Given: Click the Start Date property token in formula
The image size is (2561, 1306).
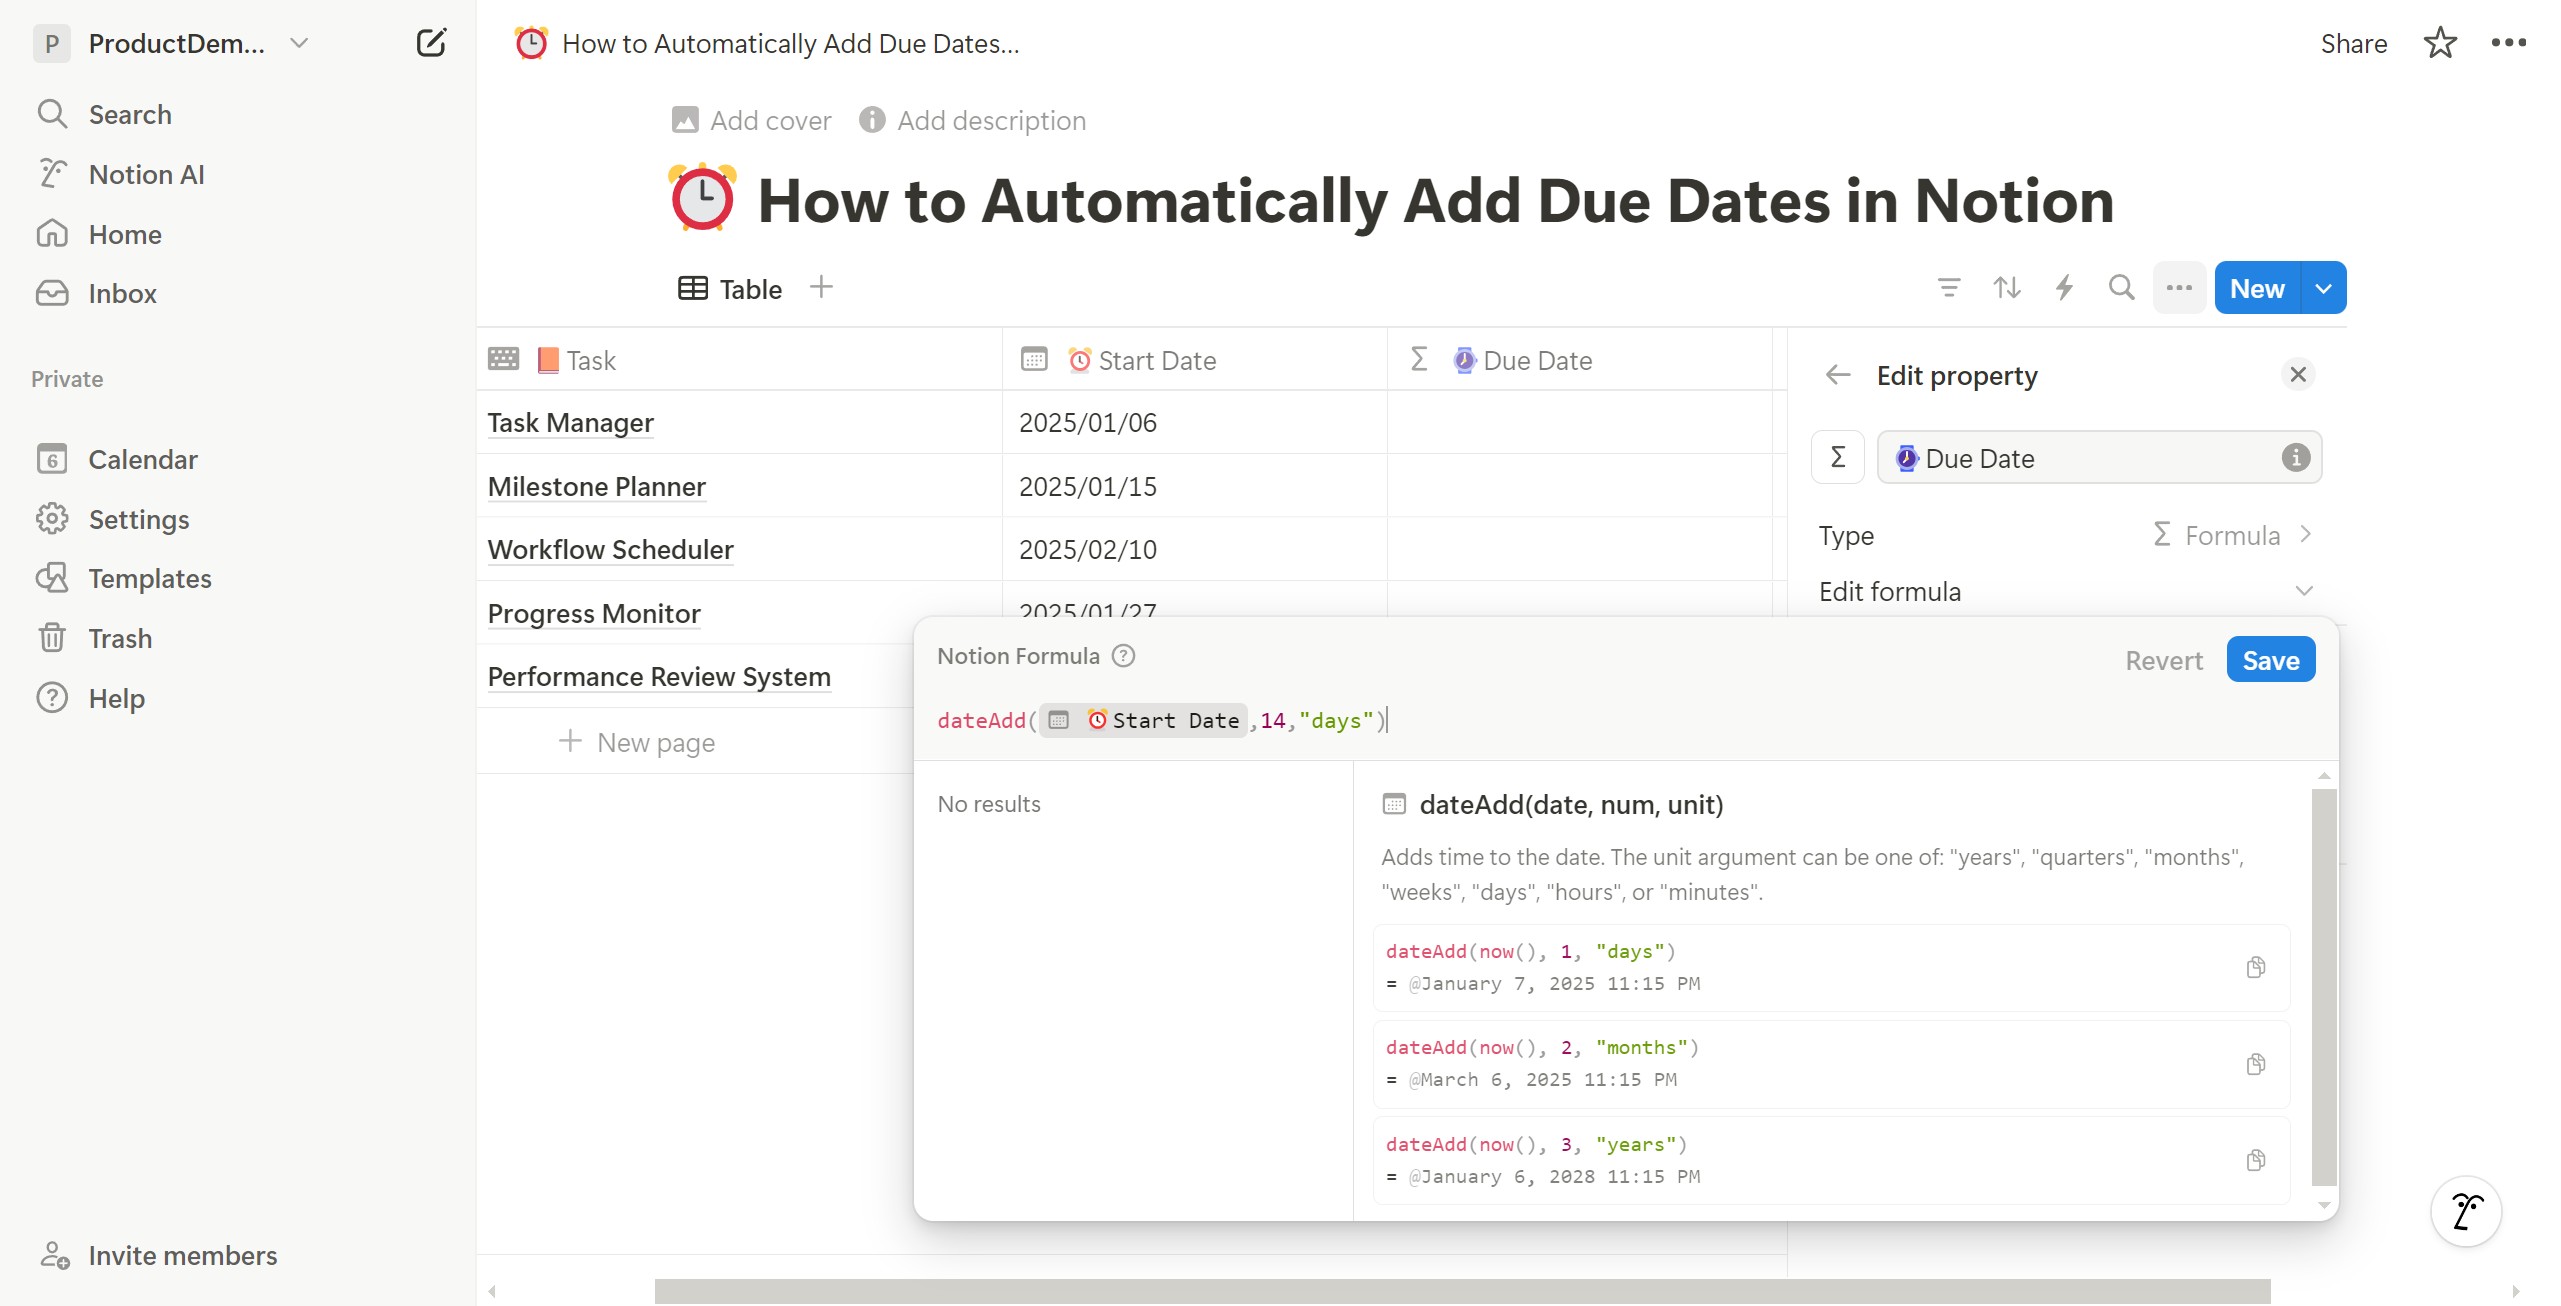Looking at the screenshot, I should coord(1143,720).
